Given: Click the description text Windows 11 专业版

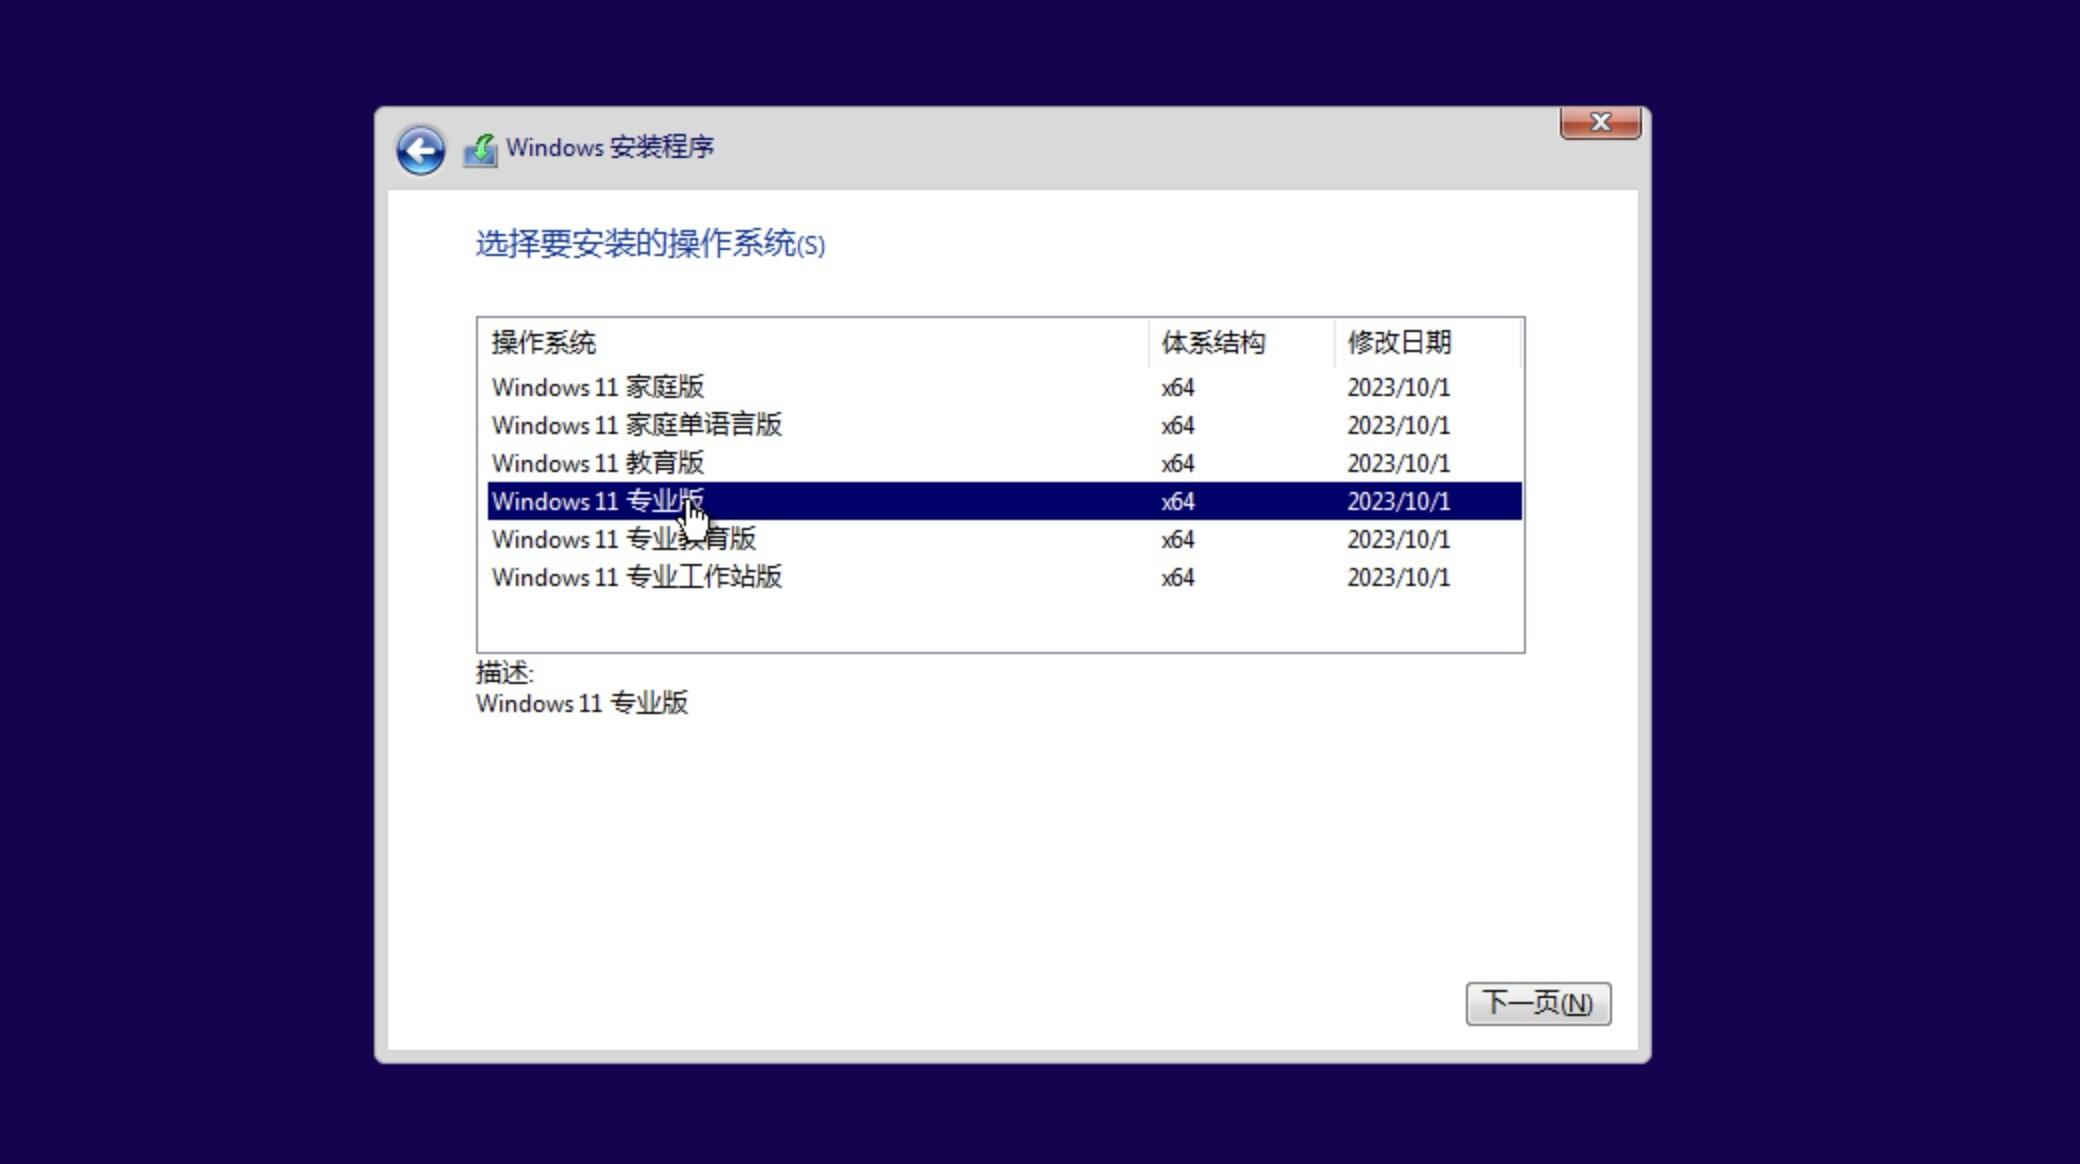Looking at the screenshot, I should coord(582,703).
